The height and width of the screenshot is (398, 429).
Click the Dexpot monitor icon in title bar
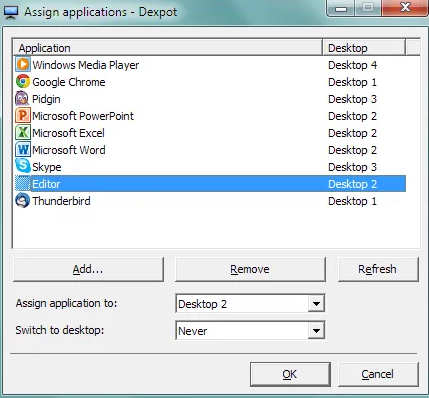tap(10, 12)
